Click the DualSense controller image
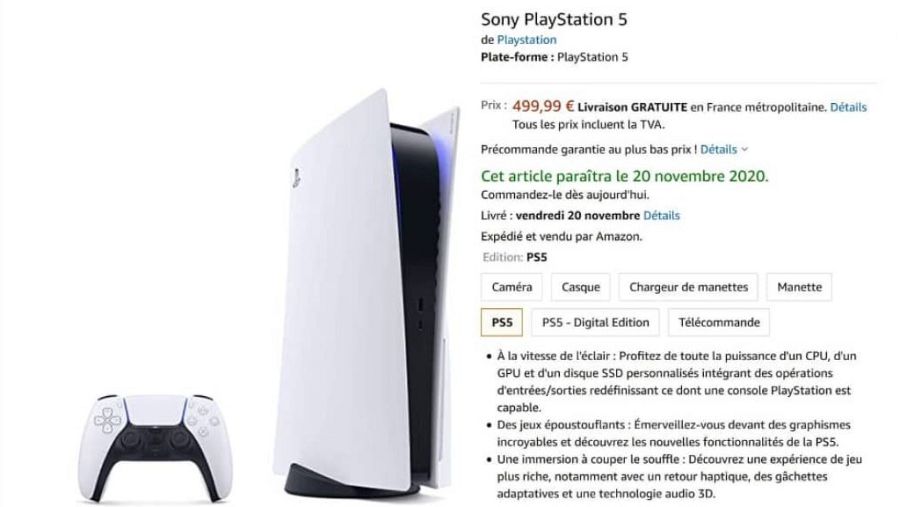 click(x=155, y=448)
